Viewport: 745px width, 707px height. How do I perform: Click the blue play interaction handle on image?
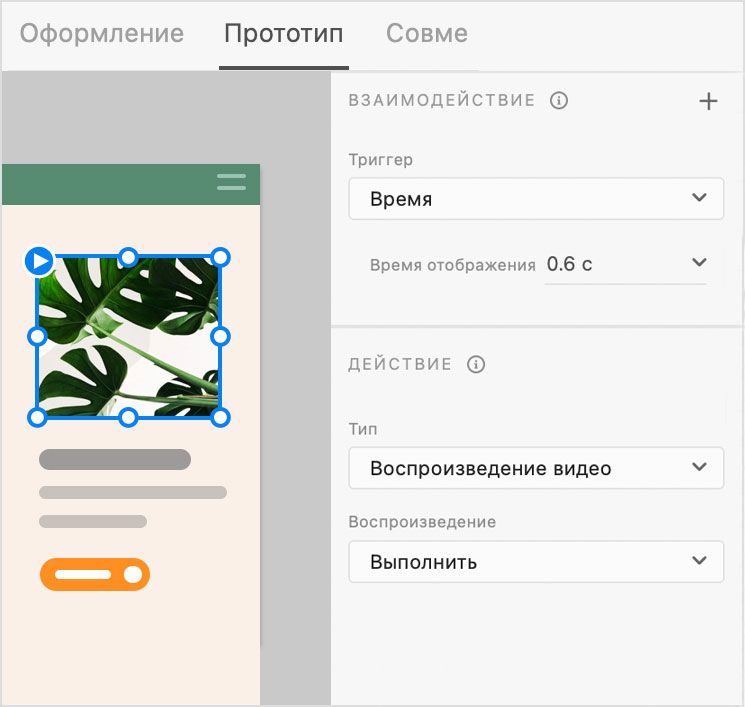click(x=39, y=261)
